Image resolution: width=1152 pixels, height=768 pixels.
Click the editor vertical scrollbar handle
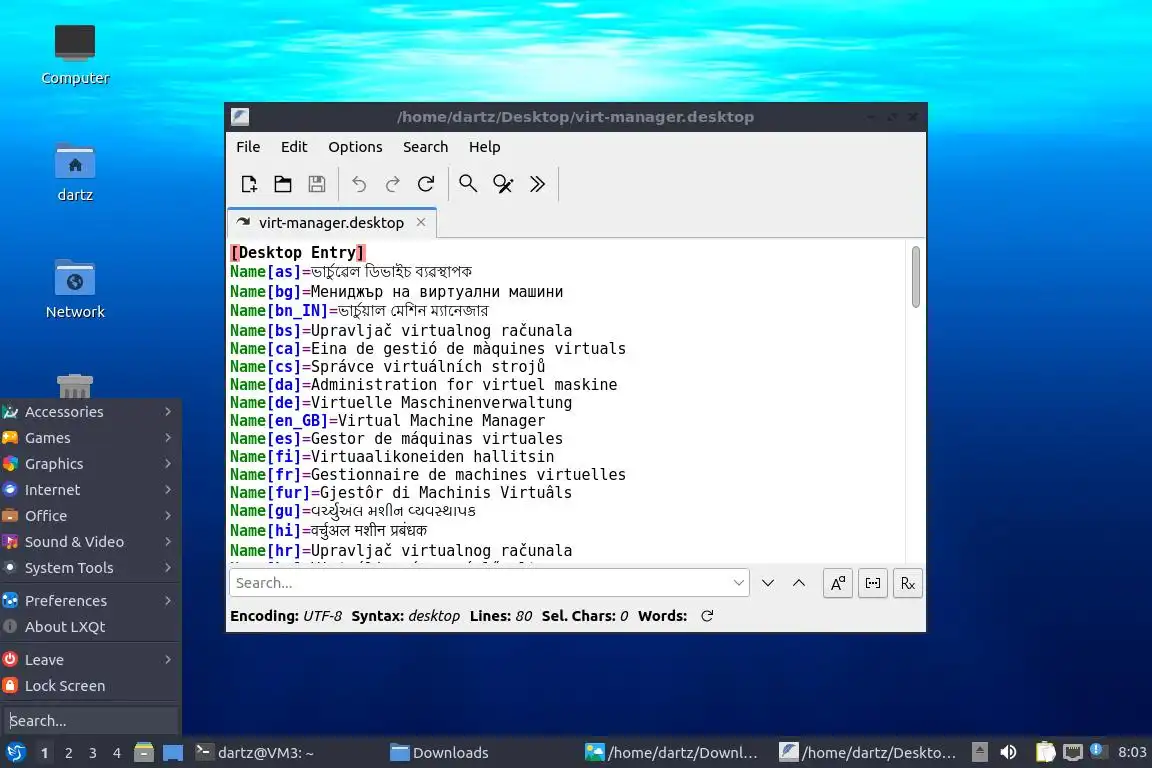pyautogui.click(x=915, y=277)
